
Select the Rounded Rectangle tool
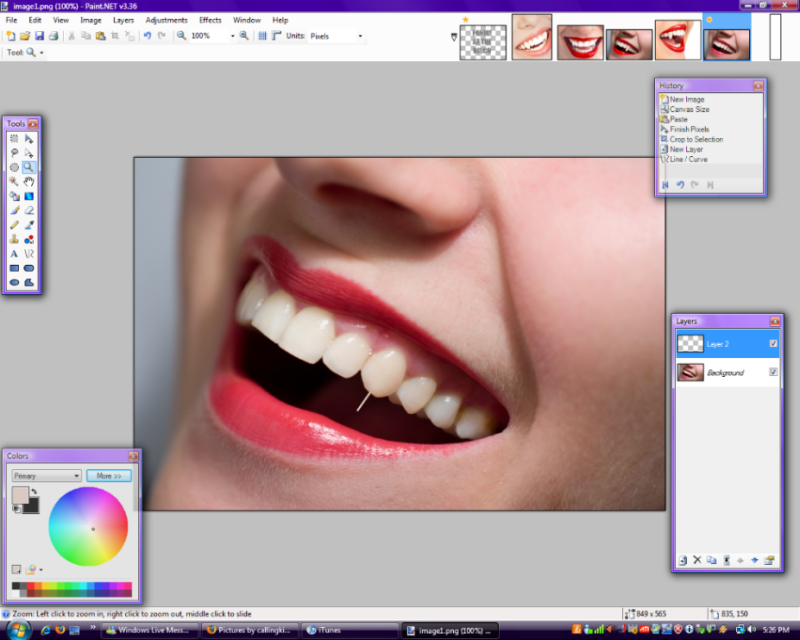(x=29, y=268)
